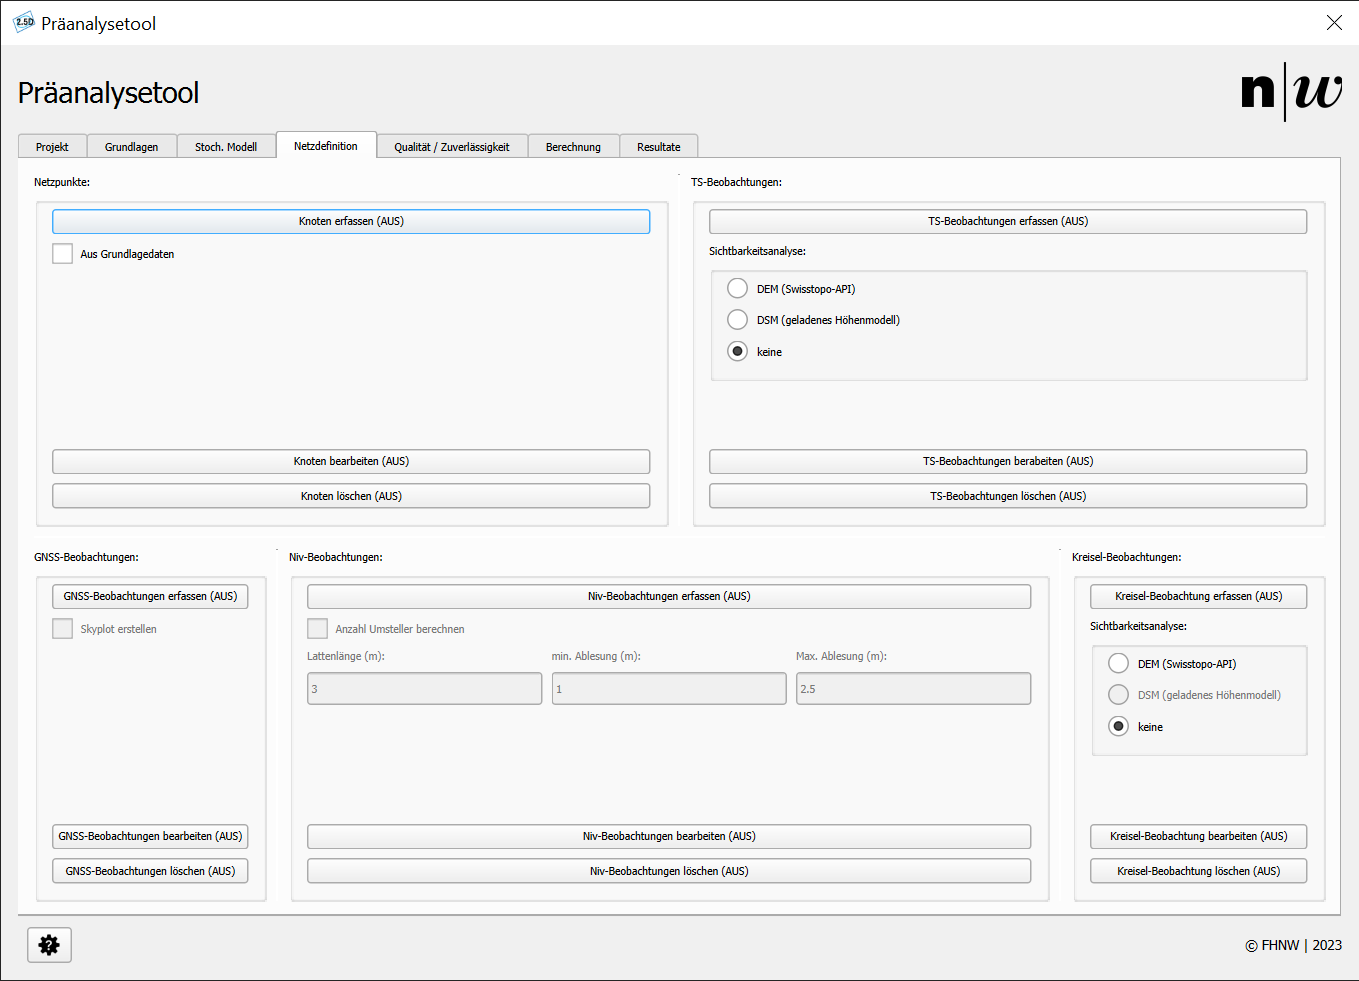The height and width of the screenshot is (981, 1359).
Task: Click the '© FHNW | 2023' footer text
Action: (x=1293, y=945)
